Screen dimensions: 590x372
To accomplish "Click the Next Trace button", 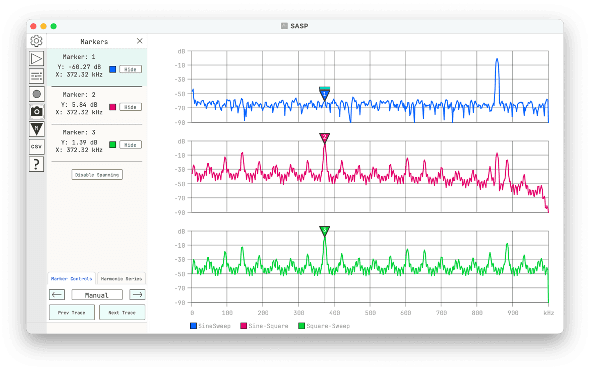I will (x=122, y=313).
